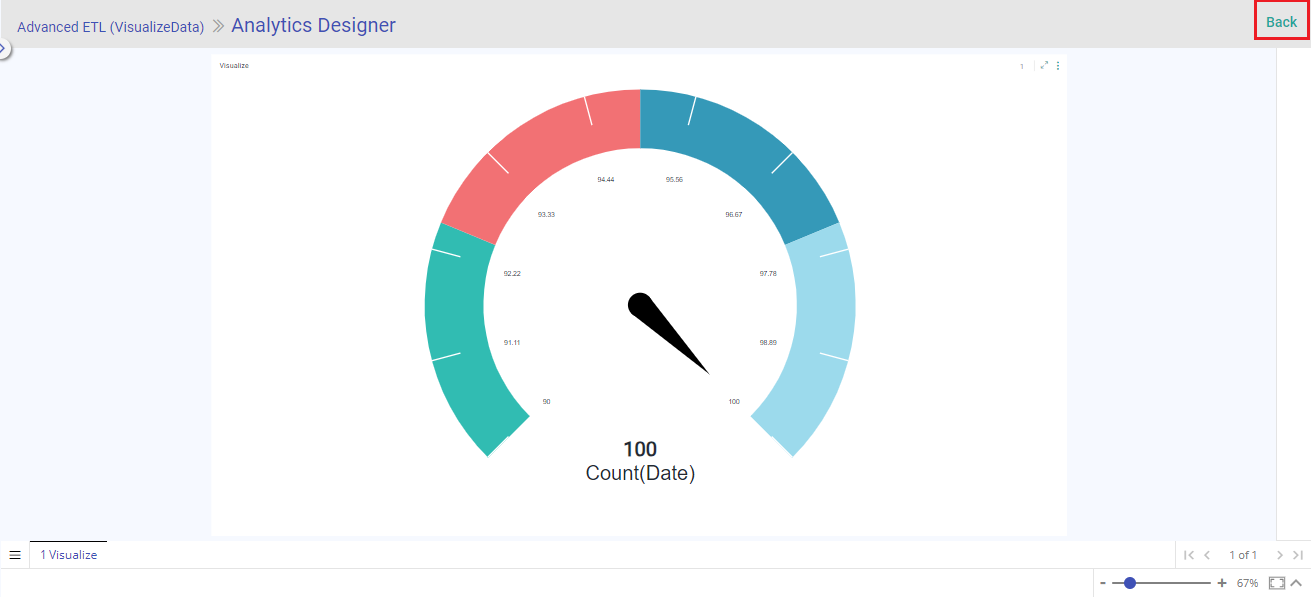Screen dimensions: 1311x597
Task: Collapse the bottom bar with the chevron
Action: 1296,583
